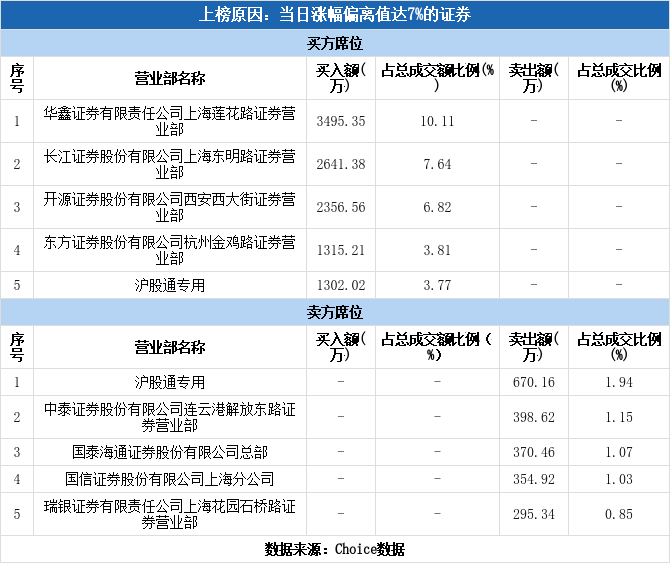Click sell amount value 370.46
The image size is (670, 563).
[534, 452]
